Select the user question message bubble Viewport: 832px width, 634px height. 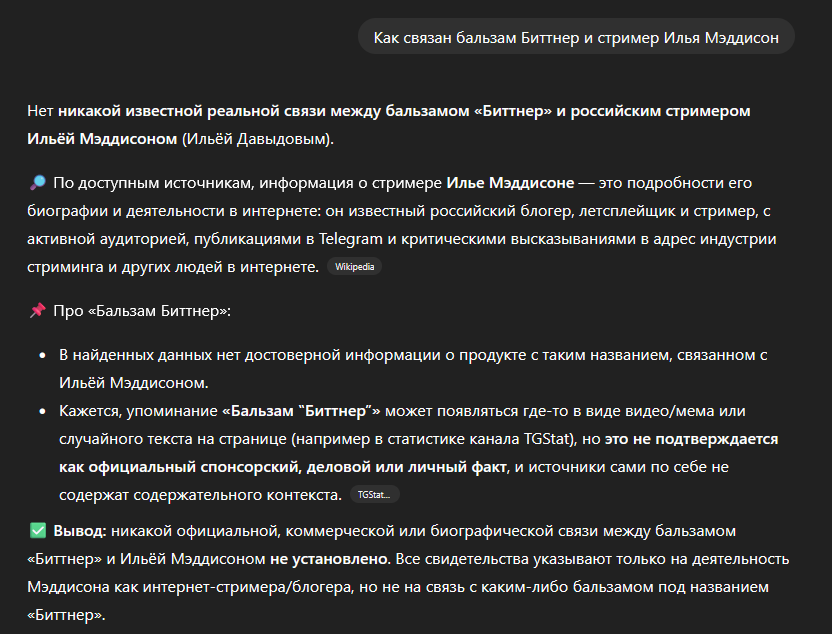click(x=577, y=38)
